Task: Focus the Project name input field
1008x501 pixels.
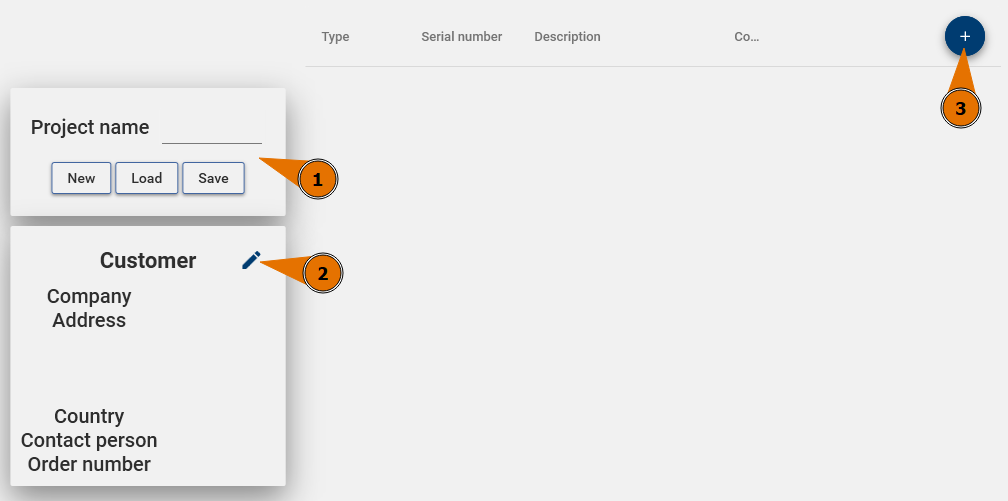Action: point(212,128)
